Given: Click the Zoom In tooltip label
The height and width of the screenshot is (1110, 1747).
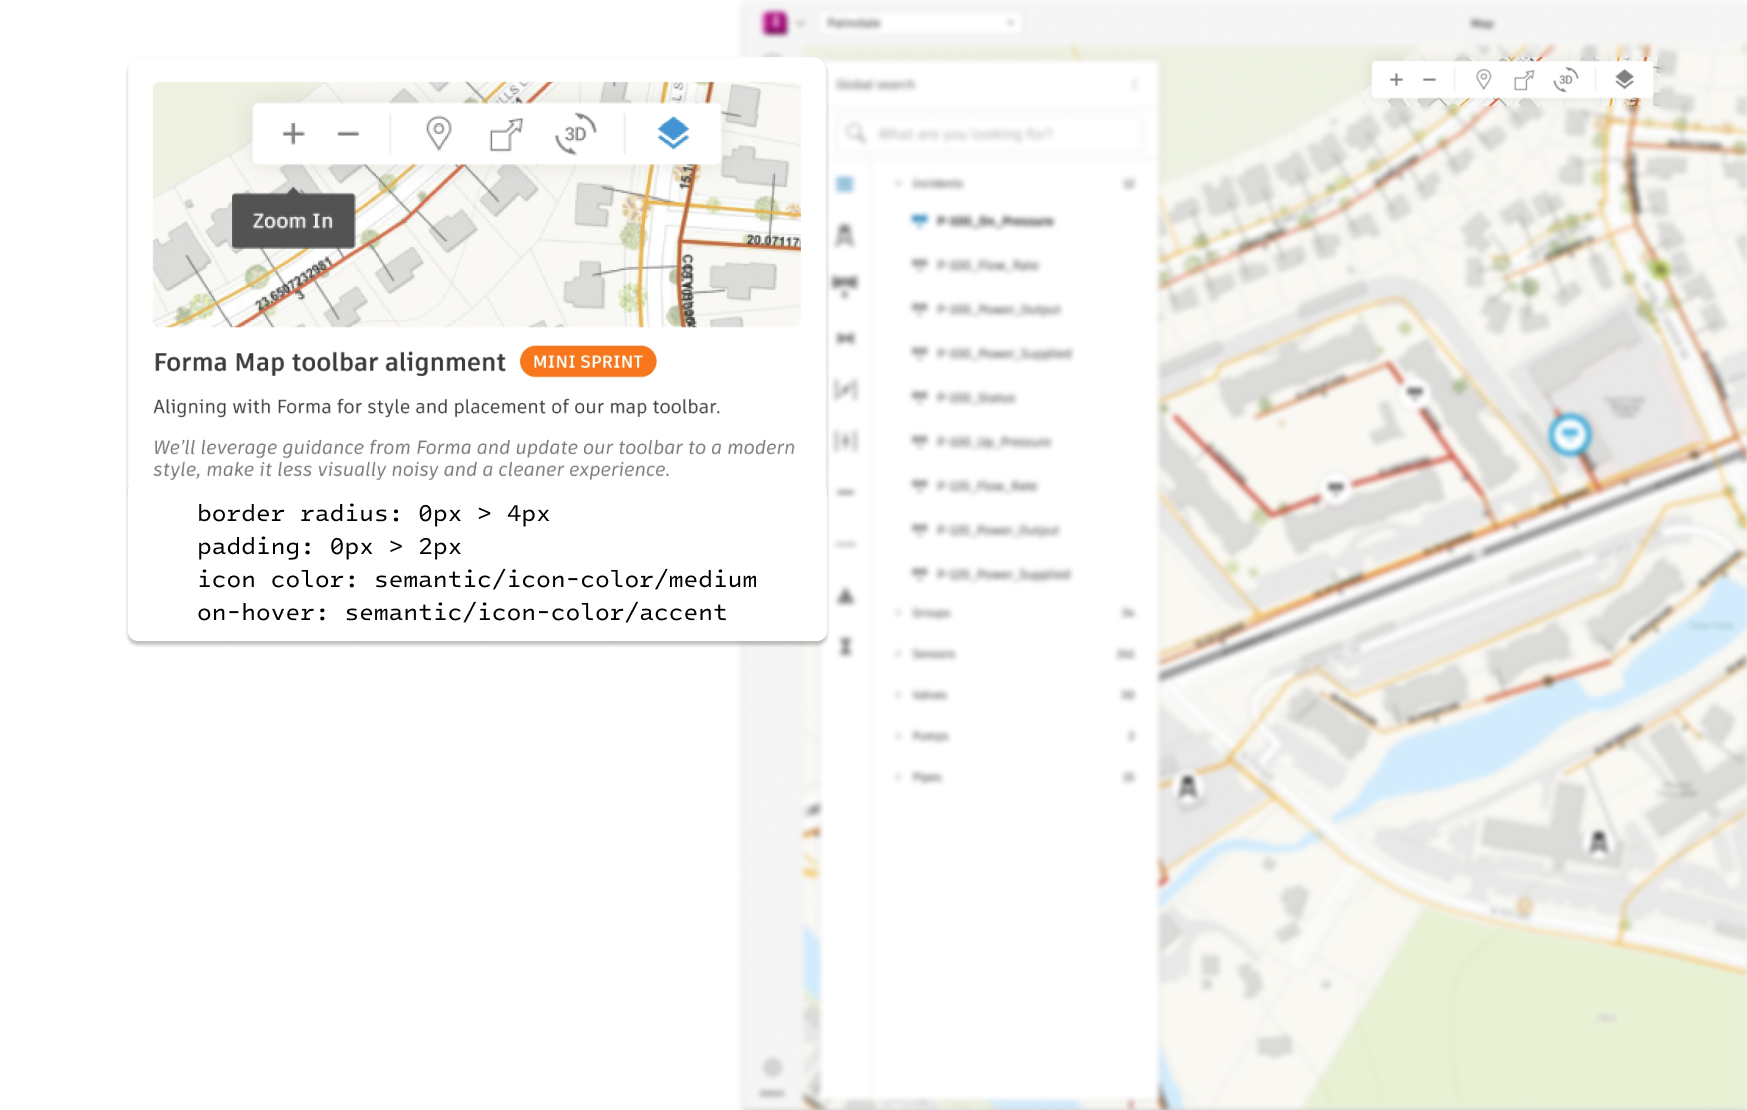Looking at the screenshot, I should (x=293, y=221).
